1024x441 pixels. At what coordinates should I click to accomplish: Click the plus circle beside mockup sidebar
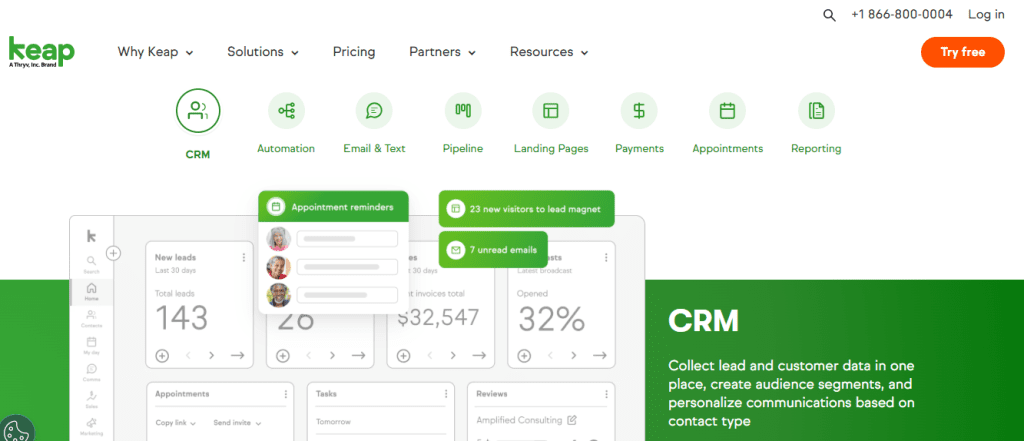pyautogui.click(x=114, y=253)
